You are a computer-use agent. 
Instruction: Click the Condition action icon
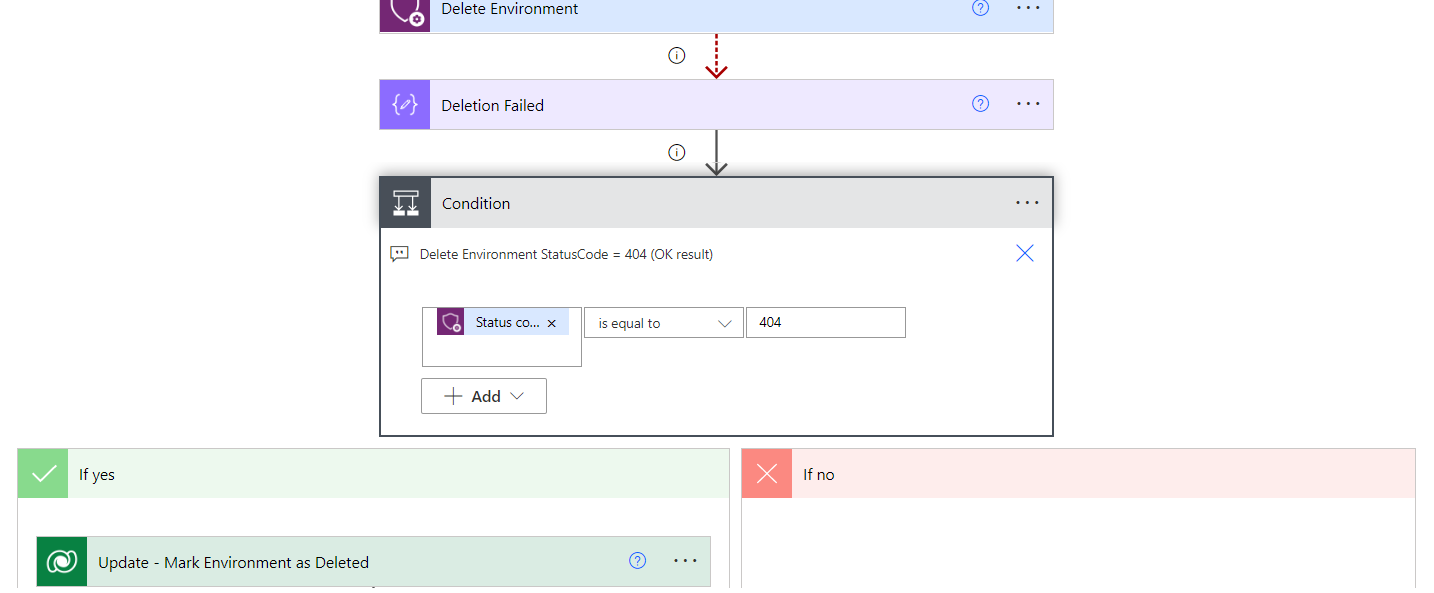pos(404,202)
